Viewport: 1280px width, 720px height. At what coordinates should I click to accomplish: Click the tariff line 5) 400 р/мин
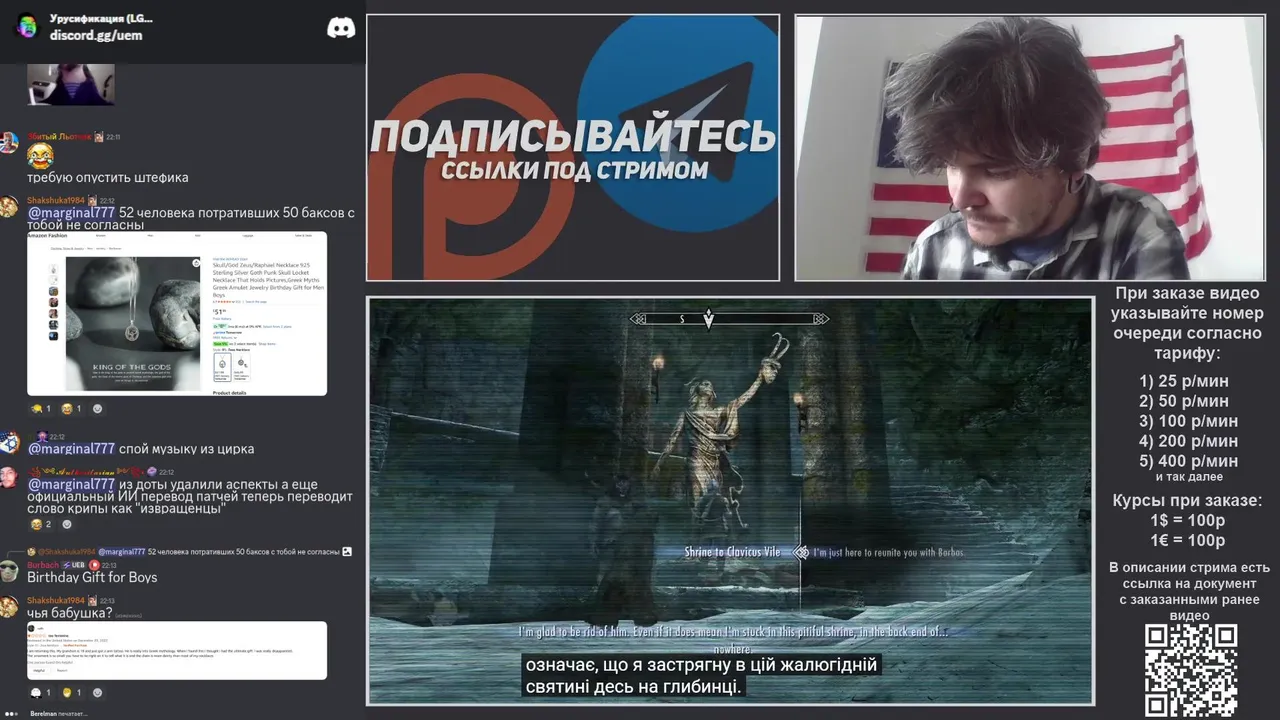pyautogui.click(x=1188, y=461)
